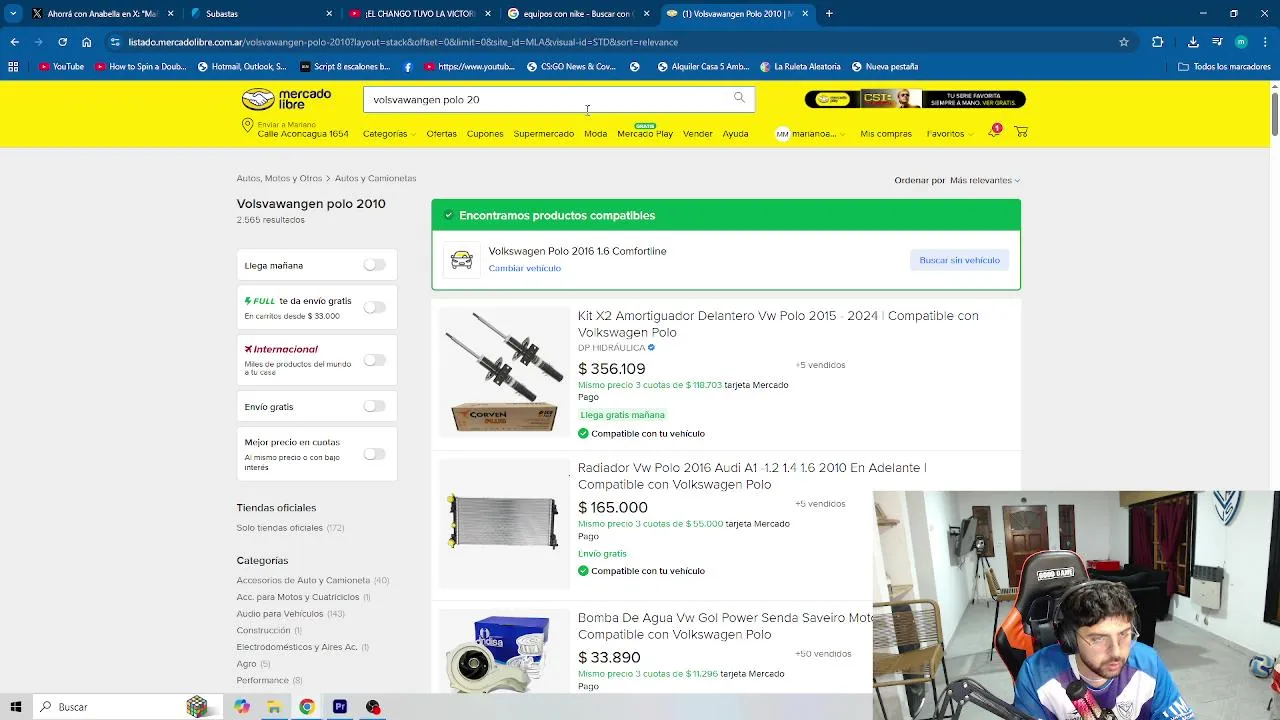Click the Cambiar vehículo link
Screen dimensions: 1280x720
[524, 268]
